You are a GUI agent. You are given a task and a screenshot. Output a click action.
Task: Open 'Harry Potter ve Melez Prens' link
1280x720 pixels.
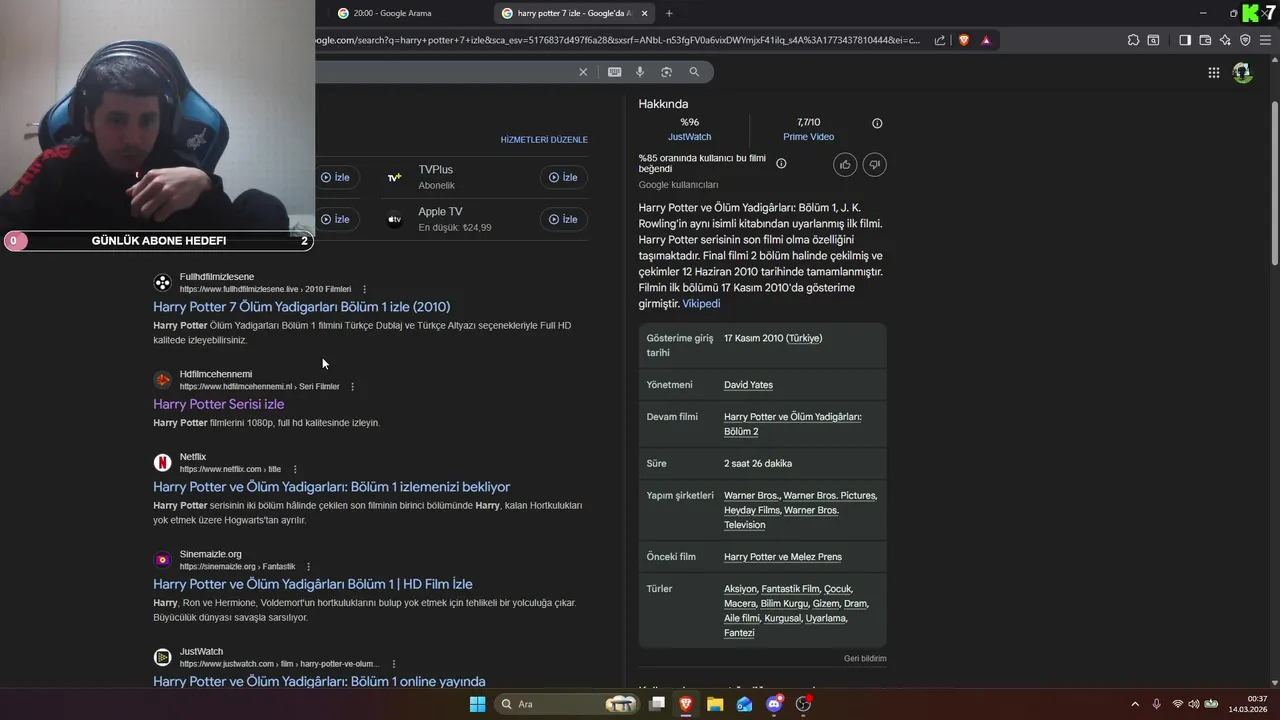pyautogui.click(x=783, y=557)
